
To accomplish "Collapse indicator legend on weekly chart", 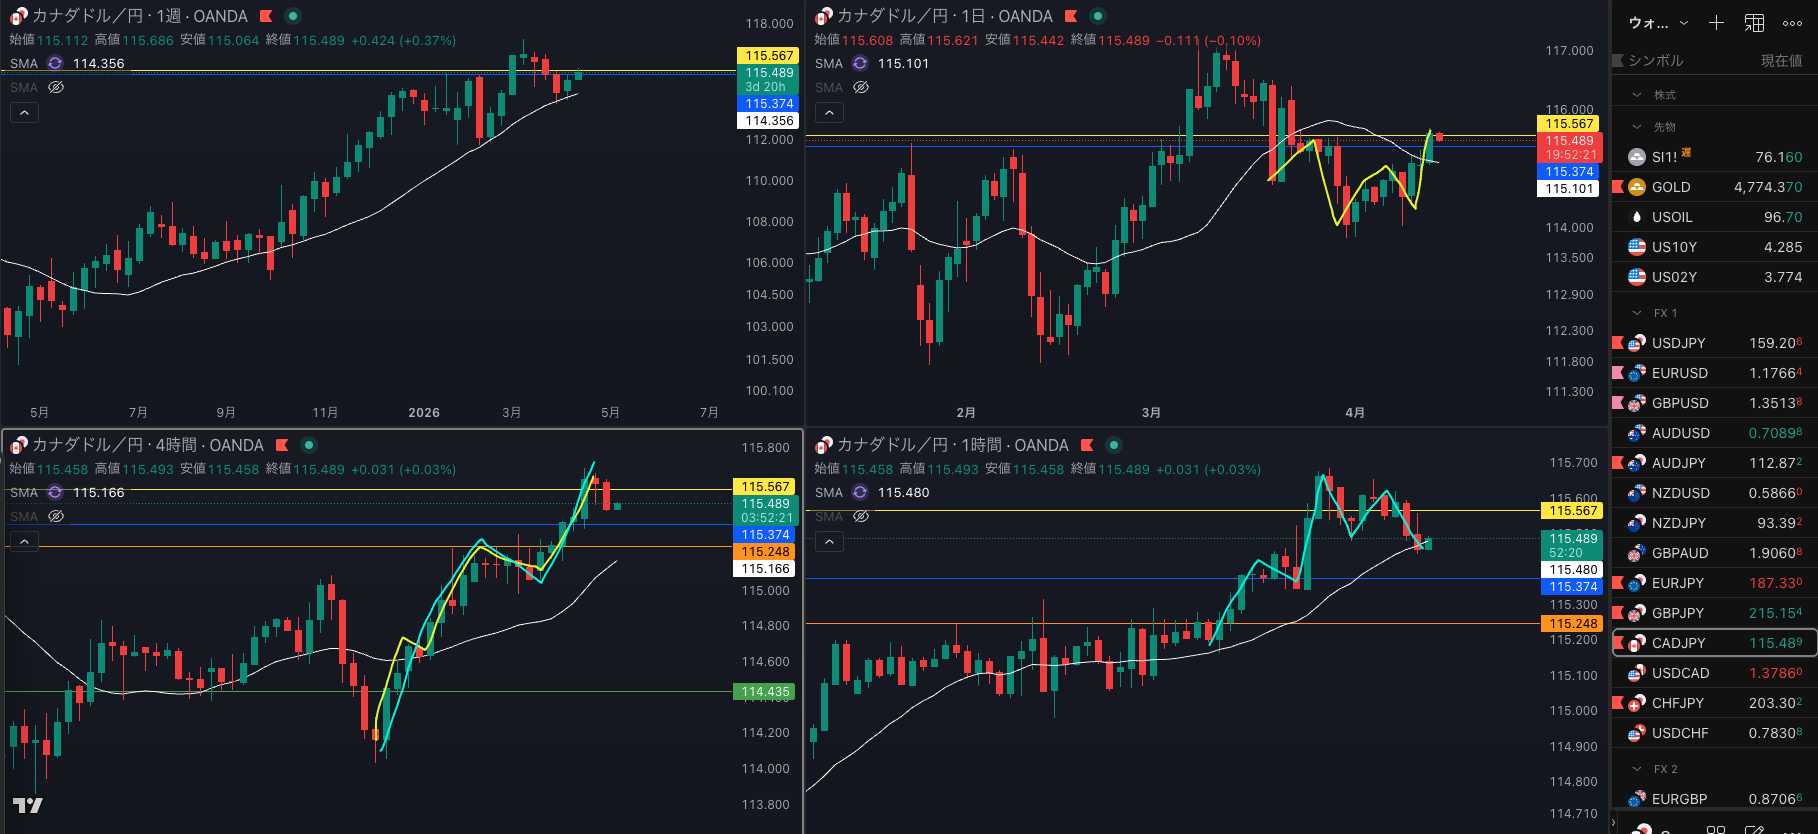I will coord(24,113).
